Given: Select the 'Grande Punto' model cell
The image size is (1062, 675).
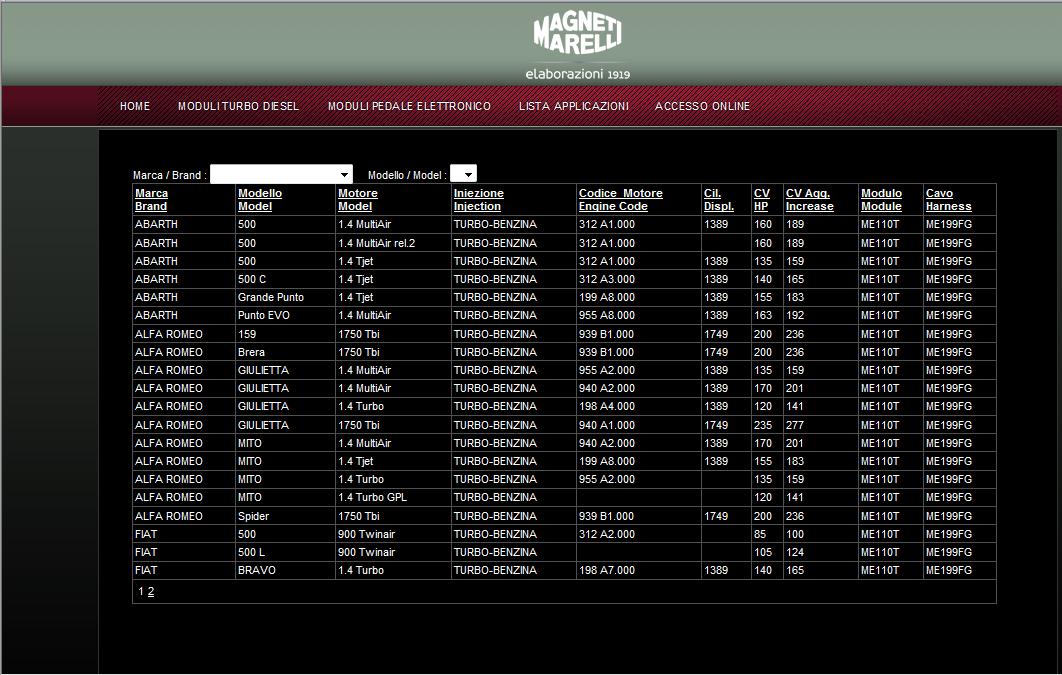Looking at the screenshot, I should pos(271,297).
